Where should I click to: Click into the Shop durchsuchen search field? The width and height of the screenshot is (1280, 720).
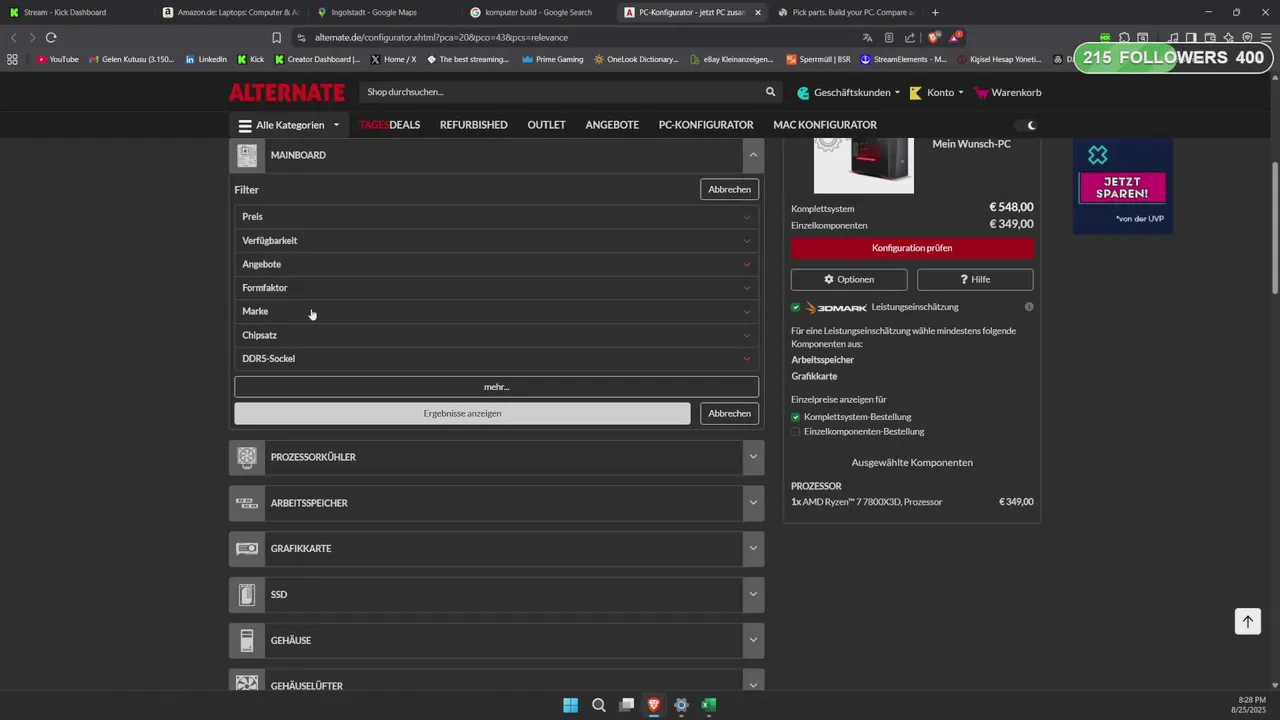(560, 92)
